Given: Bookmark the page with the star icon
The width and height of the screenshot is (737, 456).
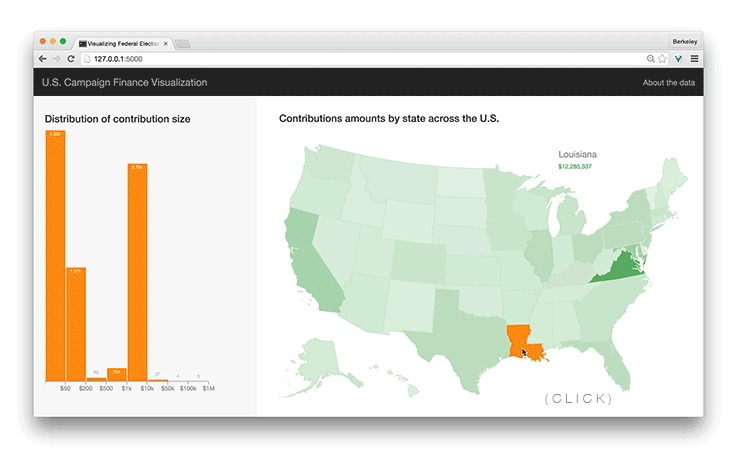Looking at the screenshot, I should tap(662, 59).
